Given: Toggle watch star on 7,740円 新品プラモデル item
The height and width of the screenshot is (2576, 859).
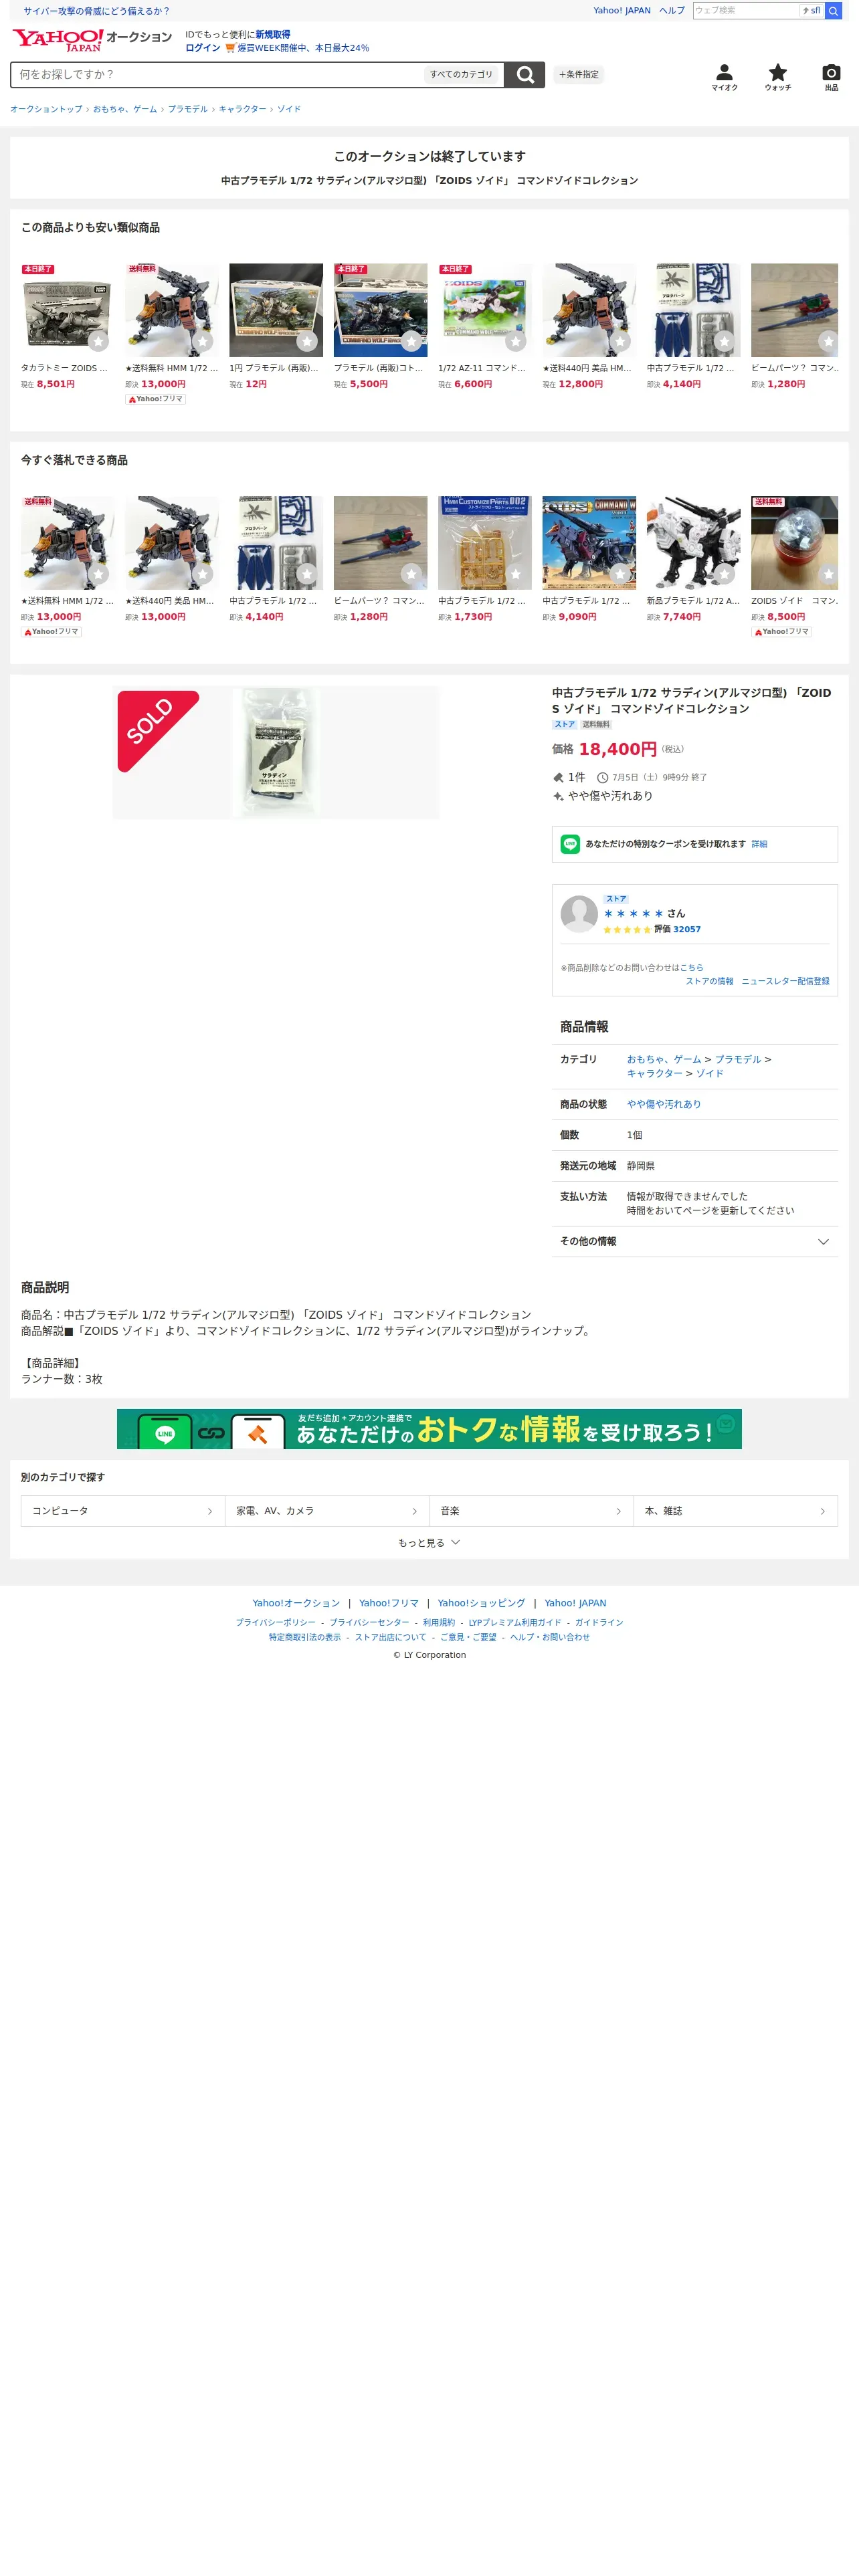Looking at the screenshot, I should tap(724, 574).
